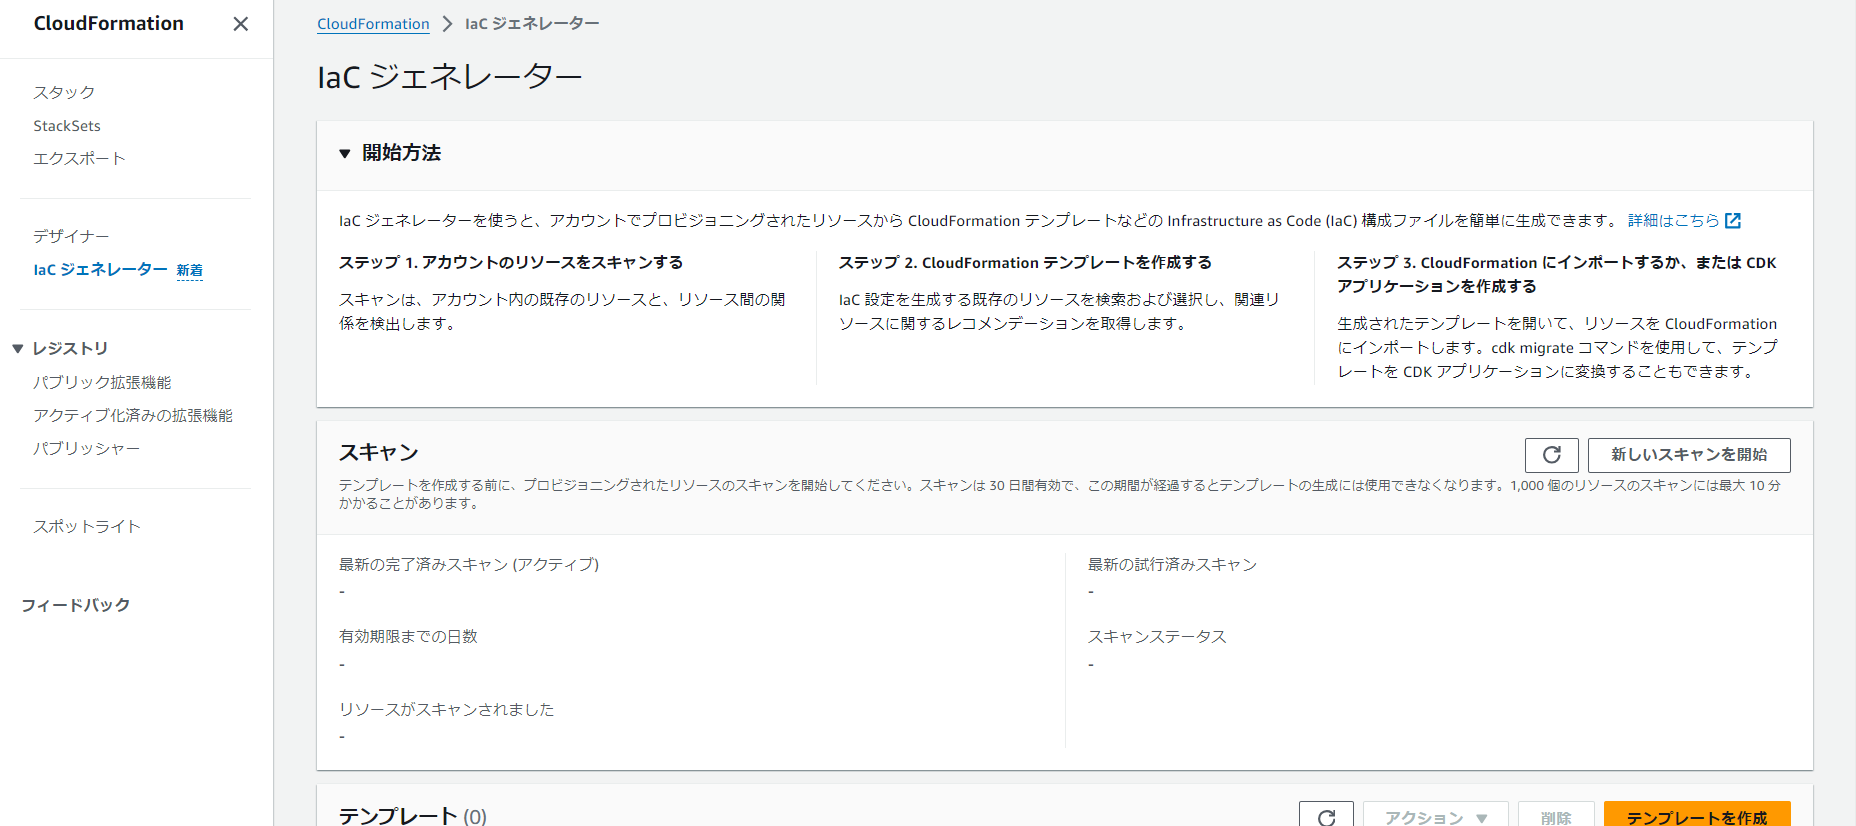Close the CloudFormation side navigation panel

(x=240, y=24)
